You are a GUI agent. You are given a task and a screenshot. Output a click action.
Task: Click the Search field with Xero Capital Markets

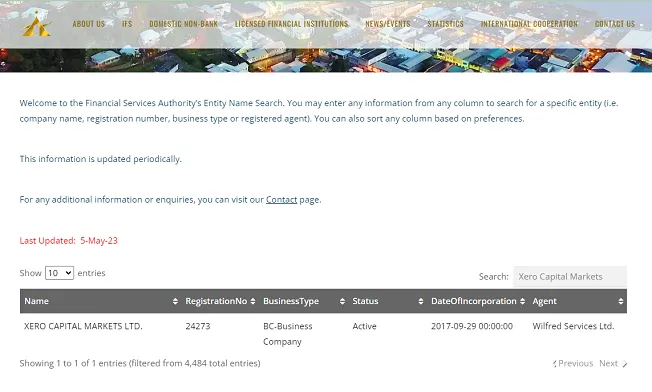coord(570,277)
